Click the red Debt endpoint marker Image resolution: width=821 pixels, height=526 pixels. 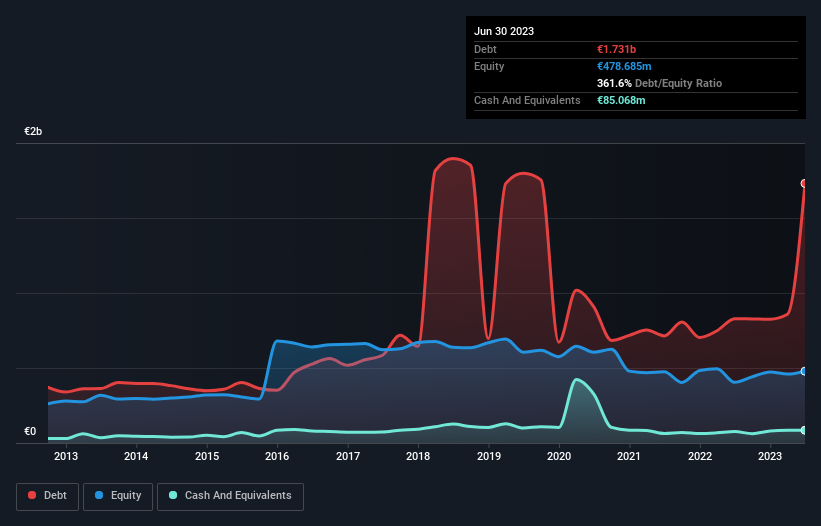804,183
